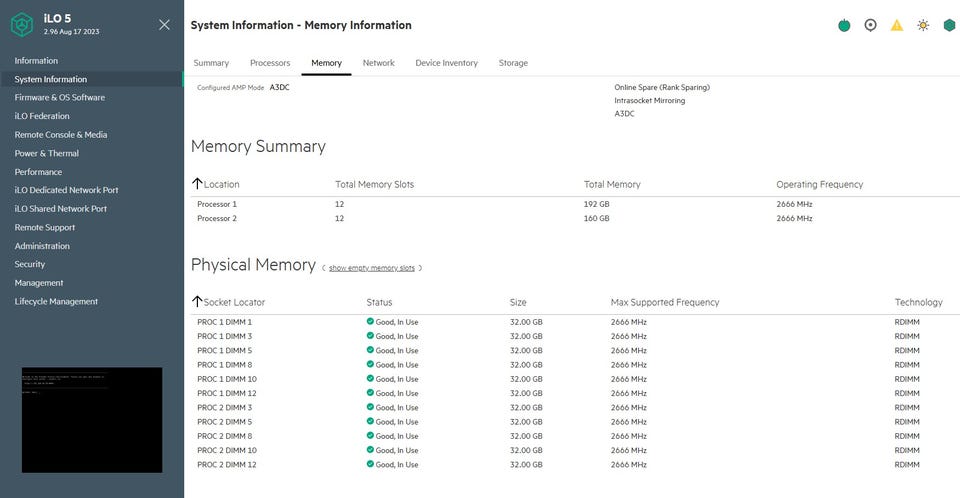Open the remote console thumbnail preview
Image resolution: width=960 pixels, height=498 pixels.
click(92, 420)
